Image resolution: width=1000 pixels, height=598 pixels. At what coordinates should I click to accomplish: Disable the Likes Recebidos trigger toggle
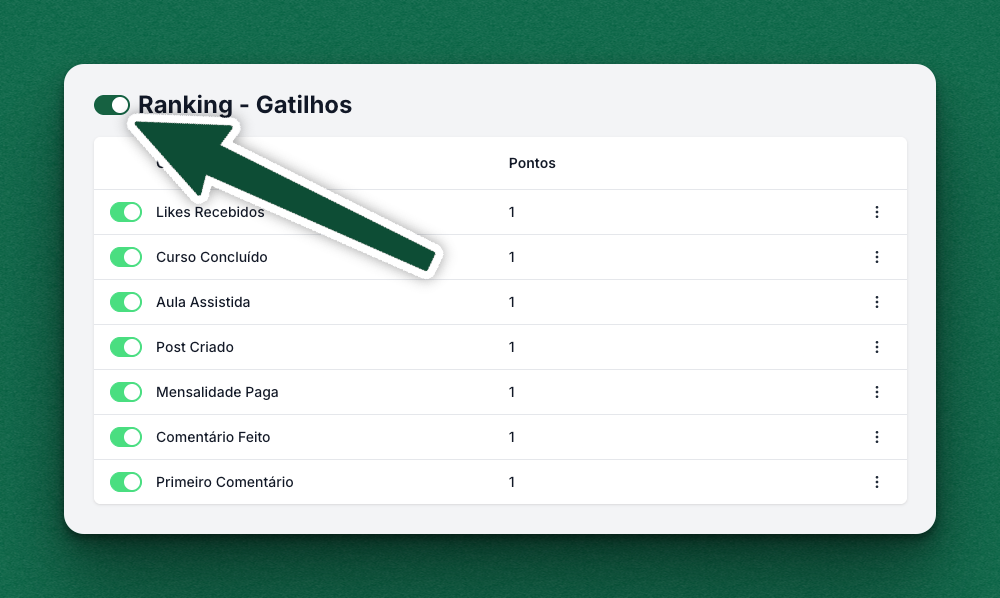(x=126, y=212)
